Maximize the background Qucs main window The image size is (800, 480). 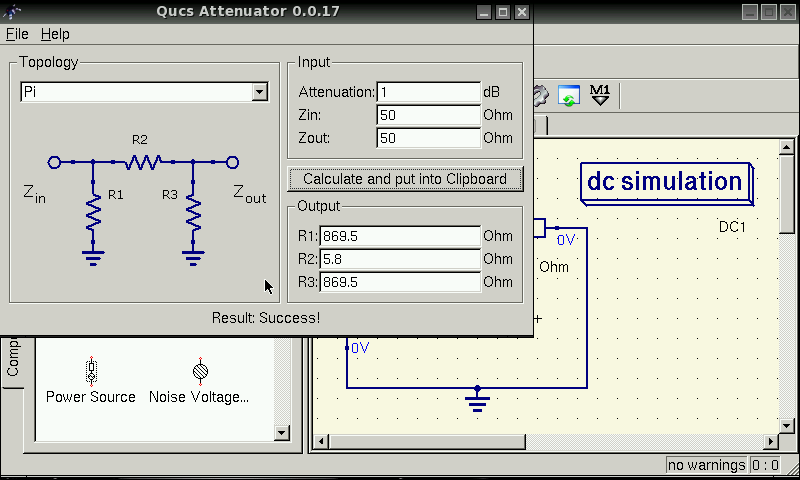[768, 12]
